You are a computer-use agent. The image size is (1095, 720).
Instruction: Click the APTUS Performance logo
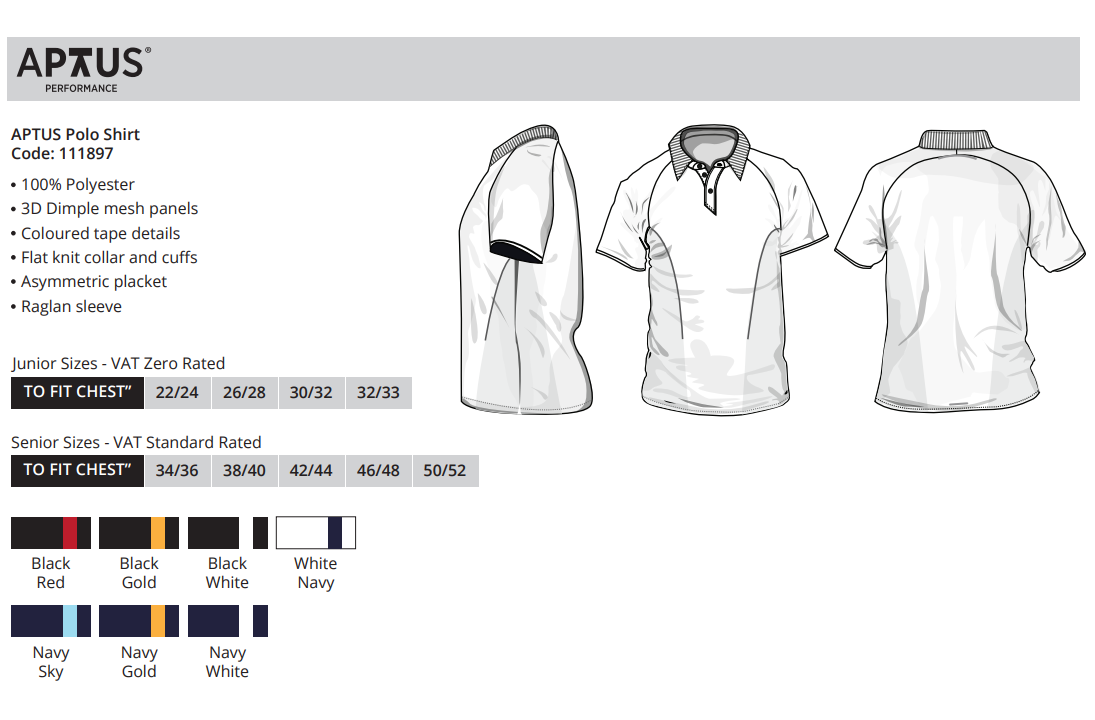(83, 70)
